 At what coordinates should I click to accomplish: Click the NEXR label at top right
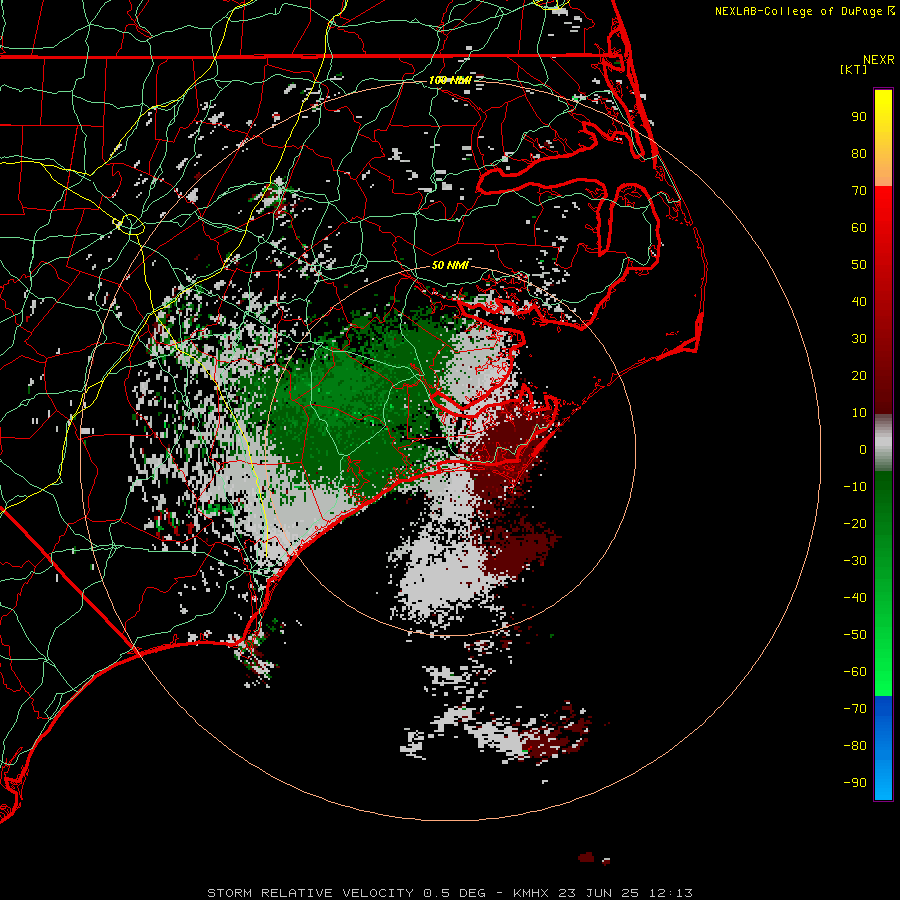[x=879, y=60]
